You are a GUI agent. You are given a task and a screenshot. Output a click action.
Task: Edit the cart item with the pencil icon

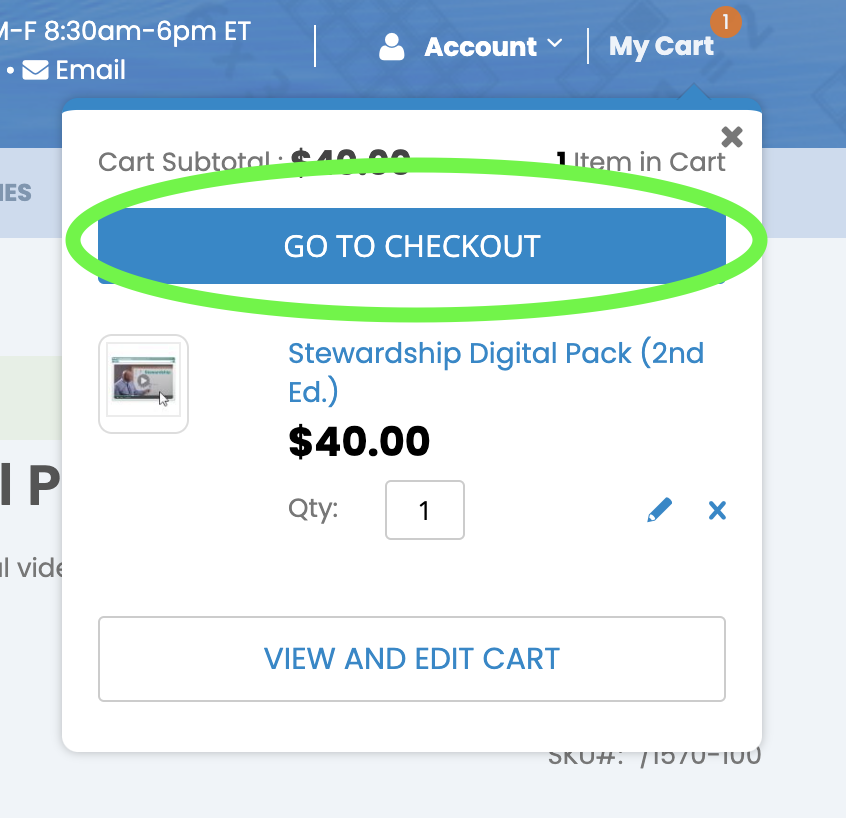point(659,511)
